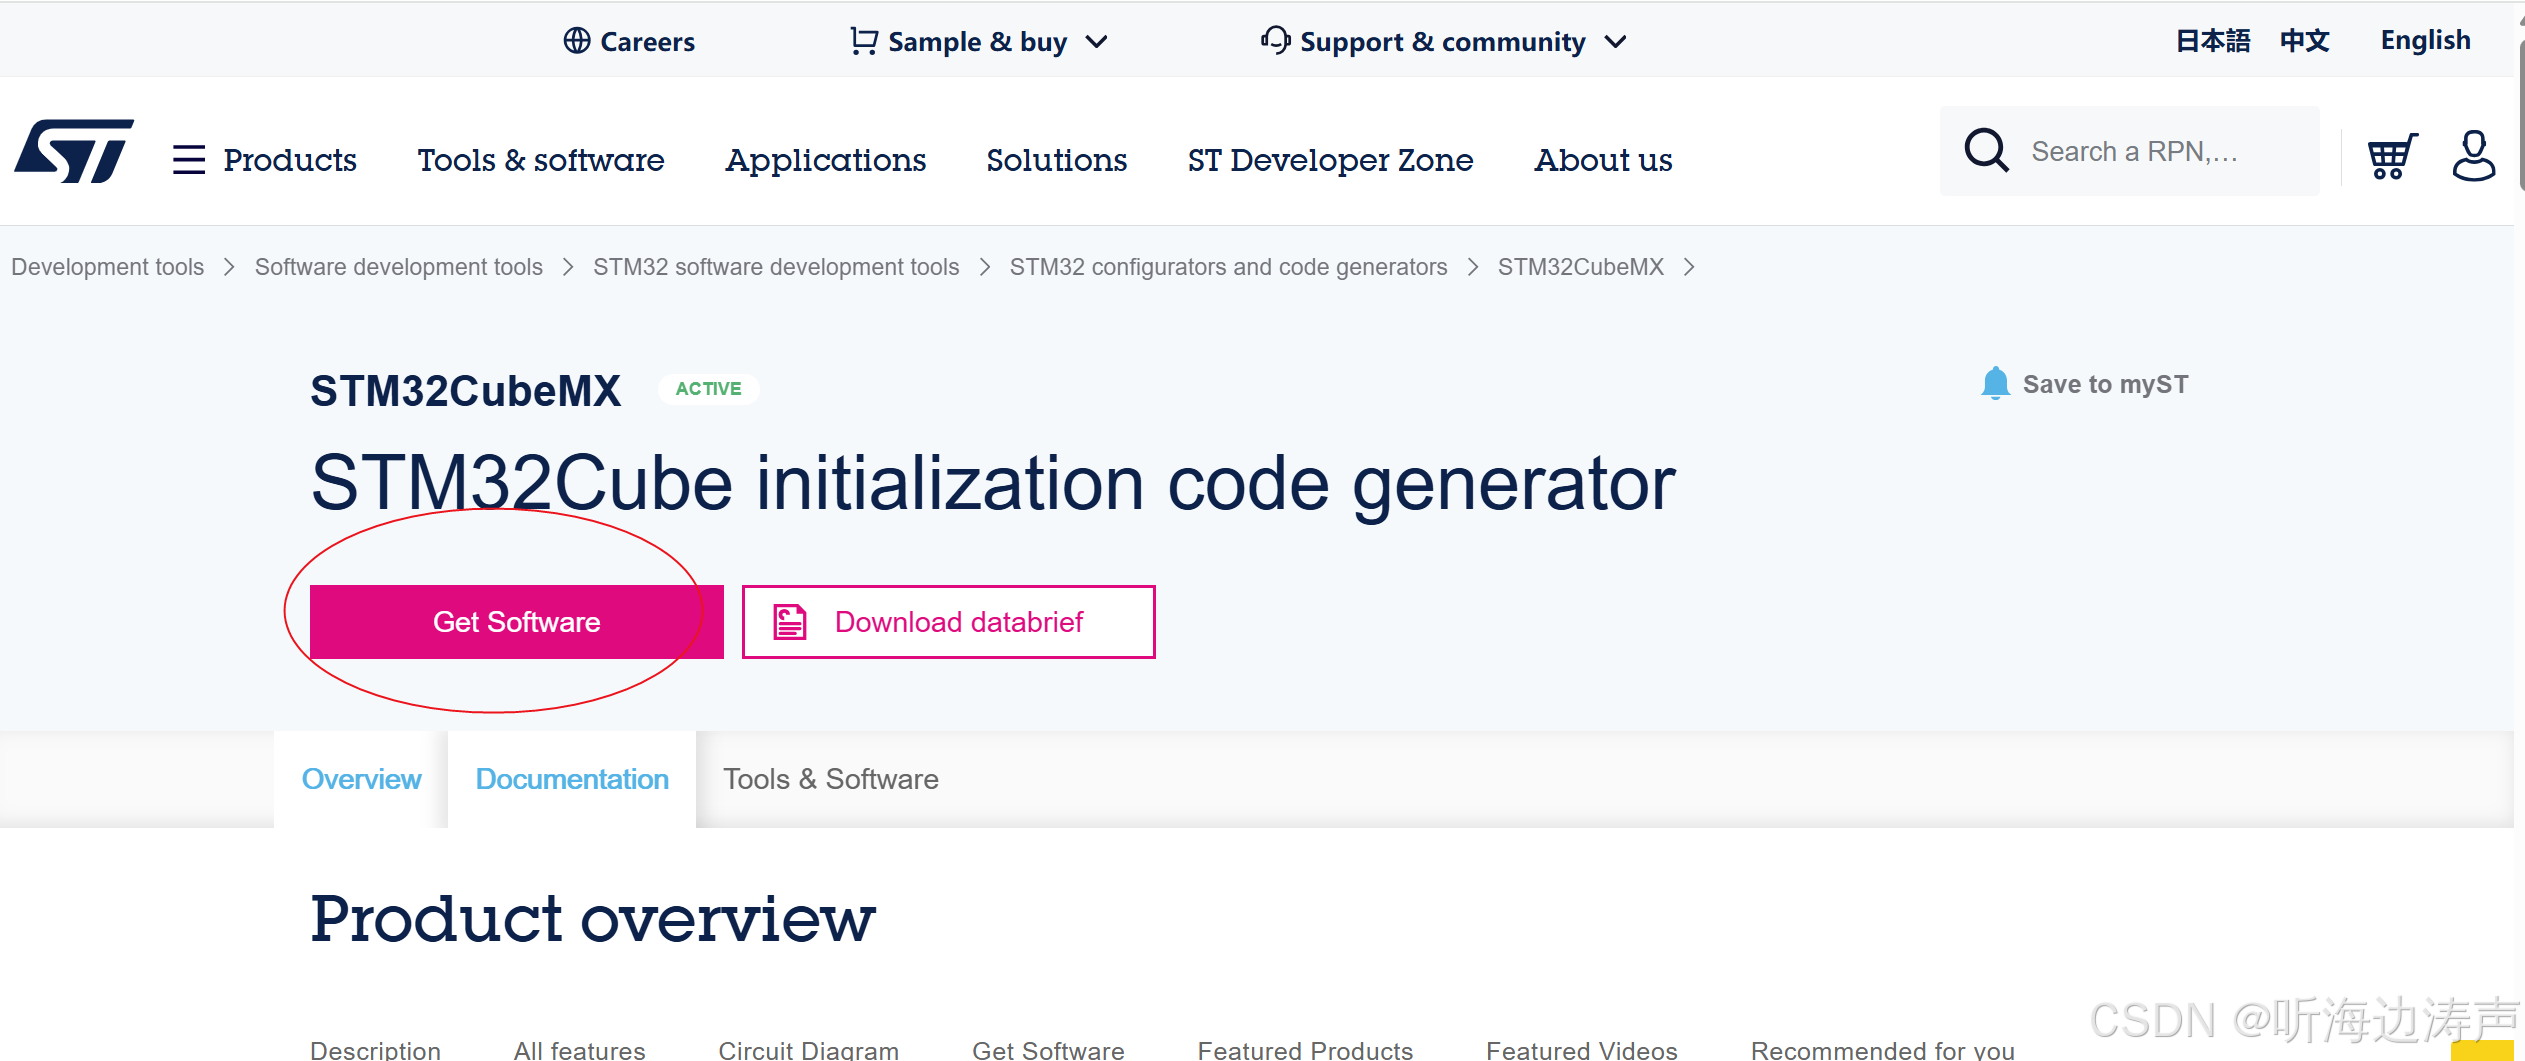
Task: Open the shopping cart icon
Action: click(2392, 156)
